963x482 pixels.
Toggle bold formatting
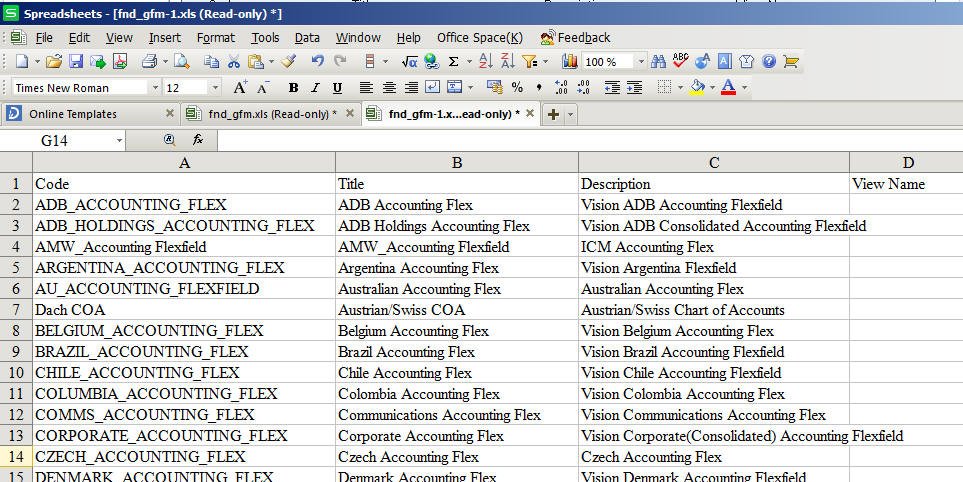click(x=294, y=88)
